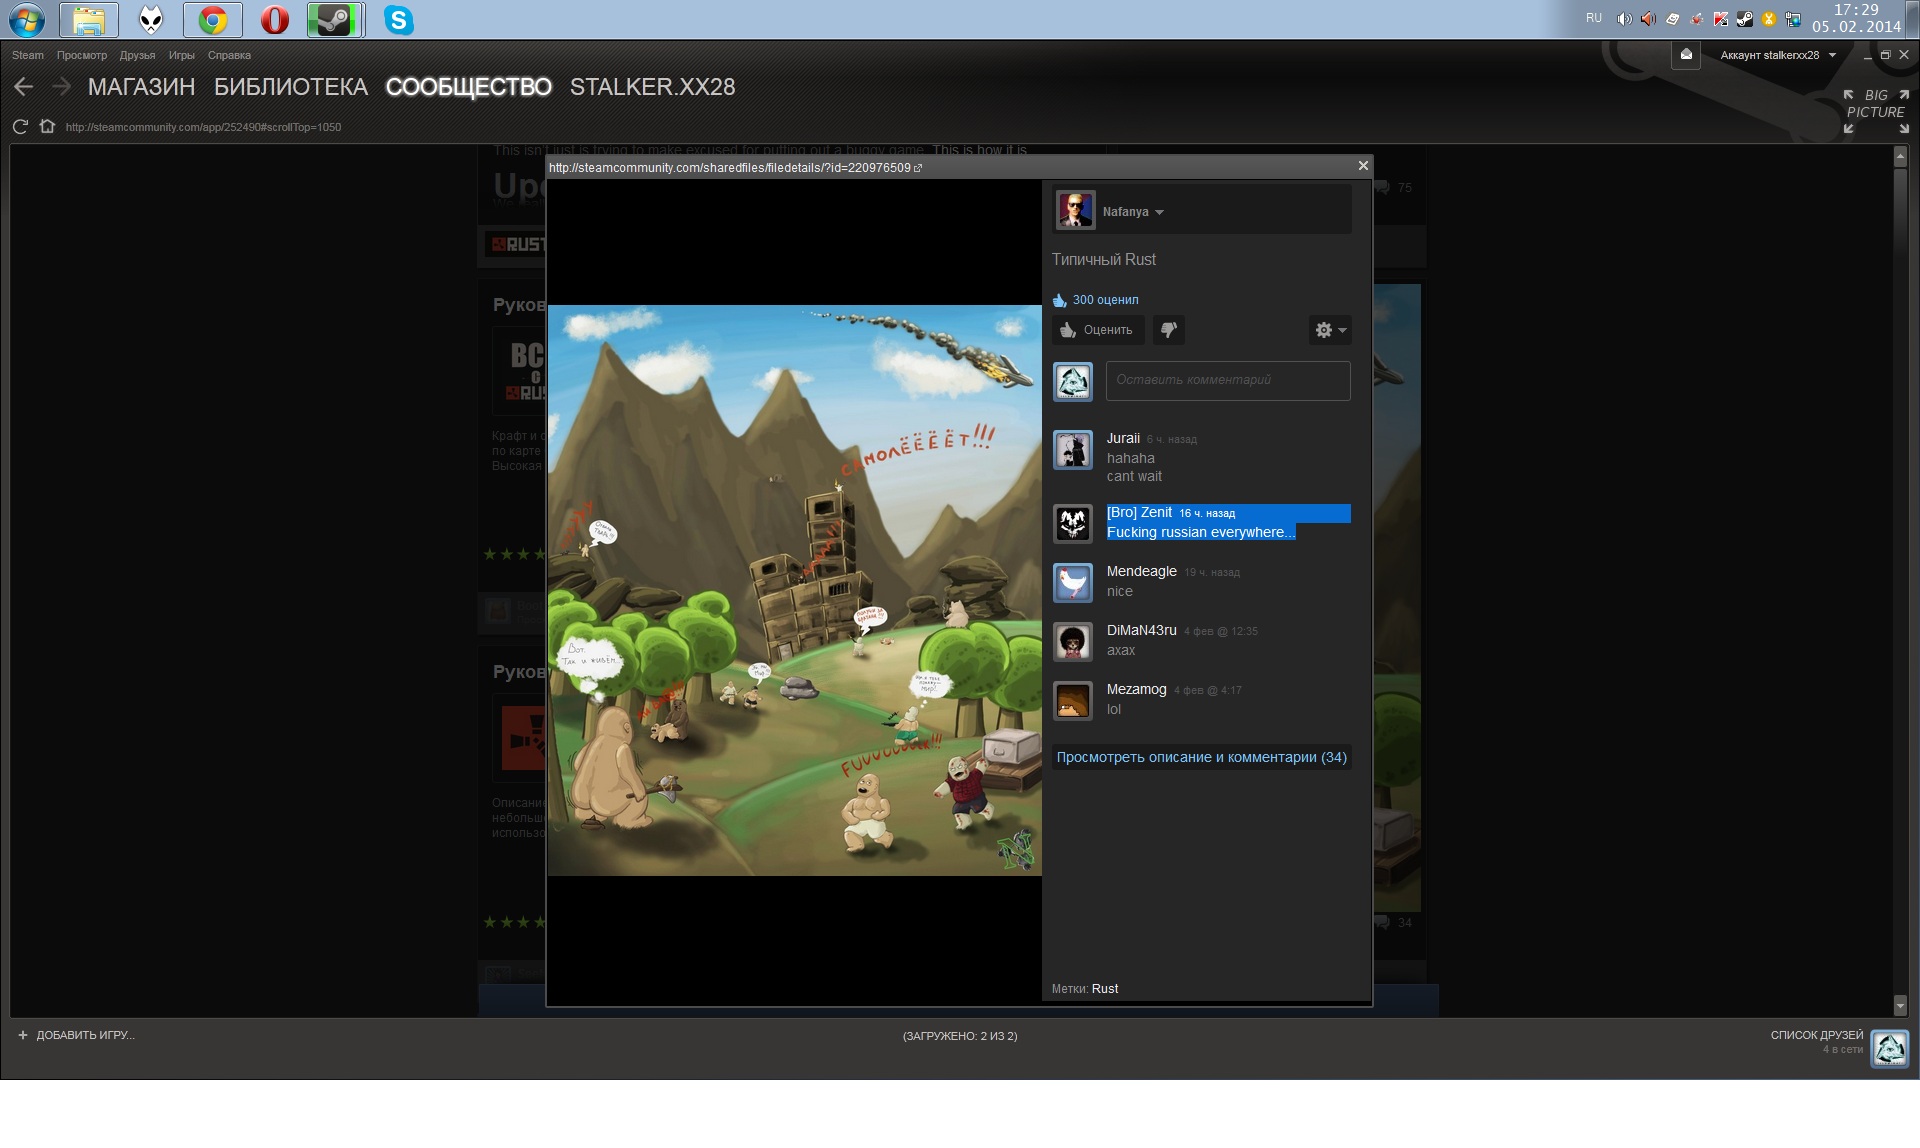
Task: Open Skype from the taskbar
Action: pos(398,20)
